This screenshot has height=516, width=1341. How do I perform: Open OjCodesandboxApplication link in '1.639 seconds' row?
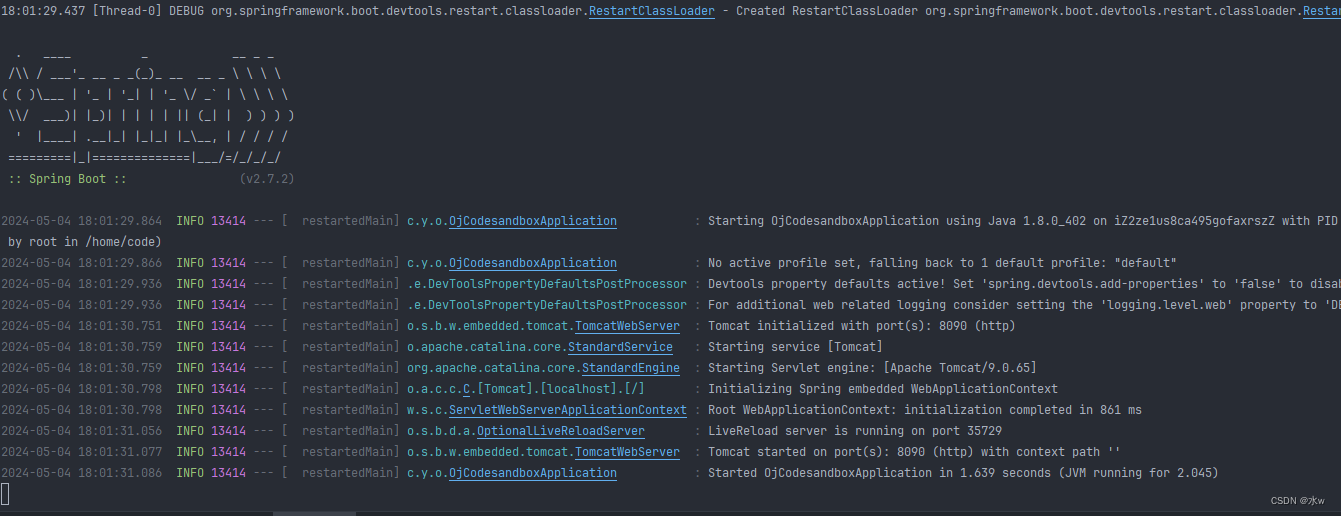coord(532,473)
